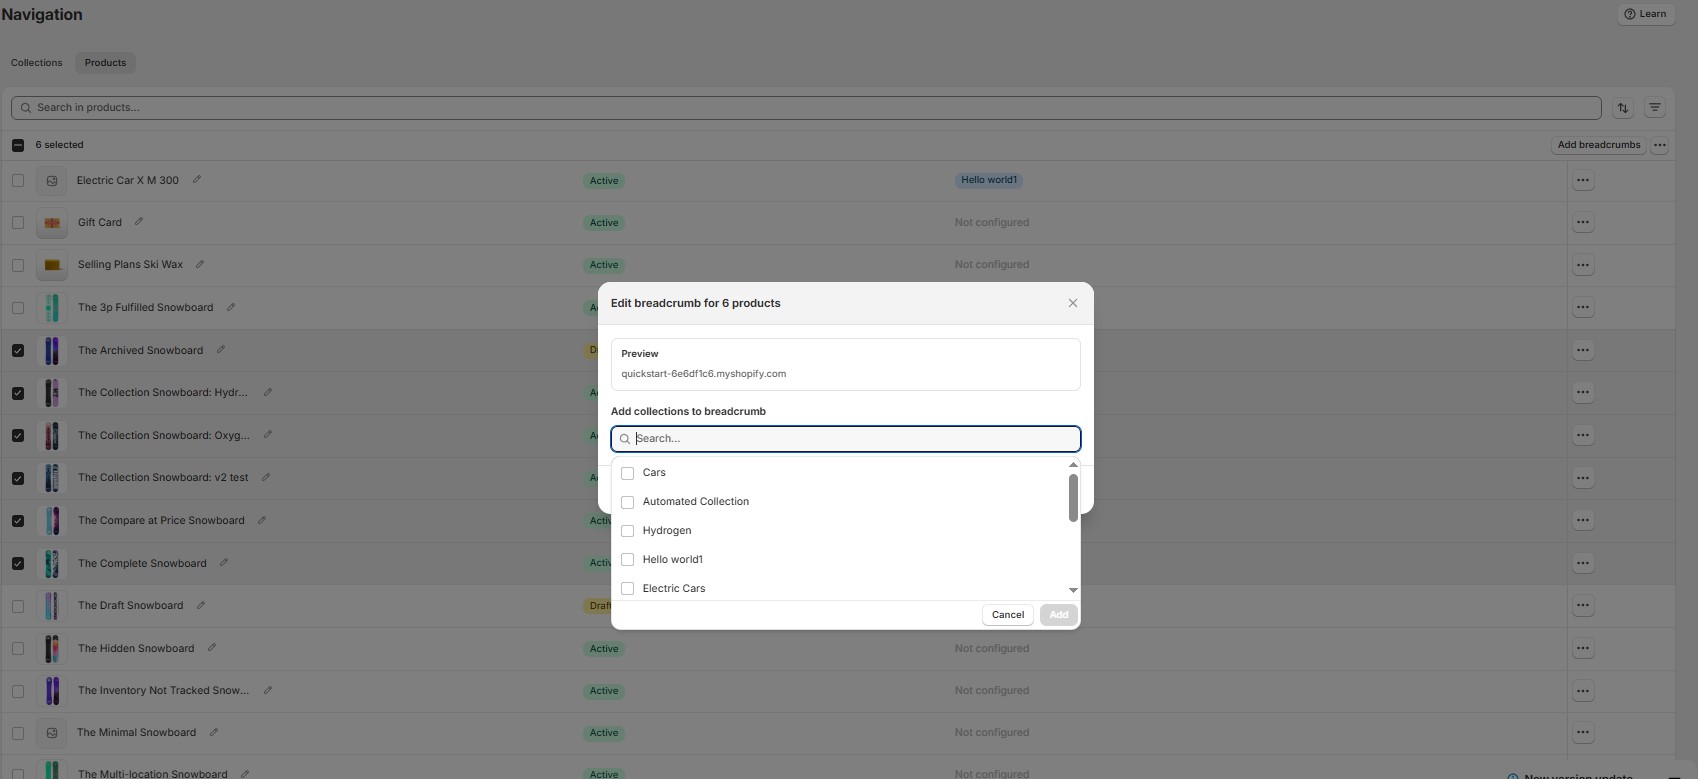The height and width of the screenshot is (779, 1698).
Task: Click edit pencil for The Compare at Price Snowboard
Action: point(262,520)
